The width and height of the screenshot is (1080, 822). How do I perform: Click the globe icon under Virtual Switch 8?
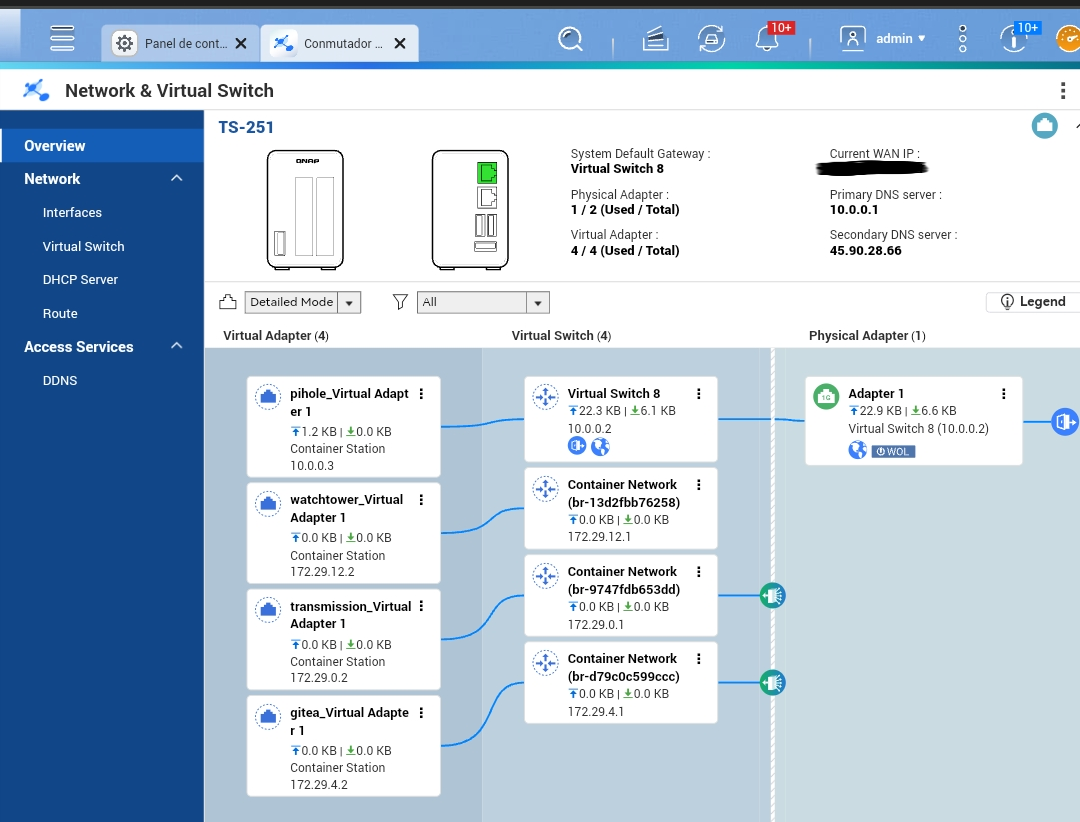600,446
